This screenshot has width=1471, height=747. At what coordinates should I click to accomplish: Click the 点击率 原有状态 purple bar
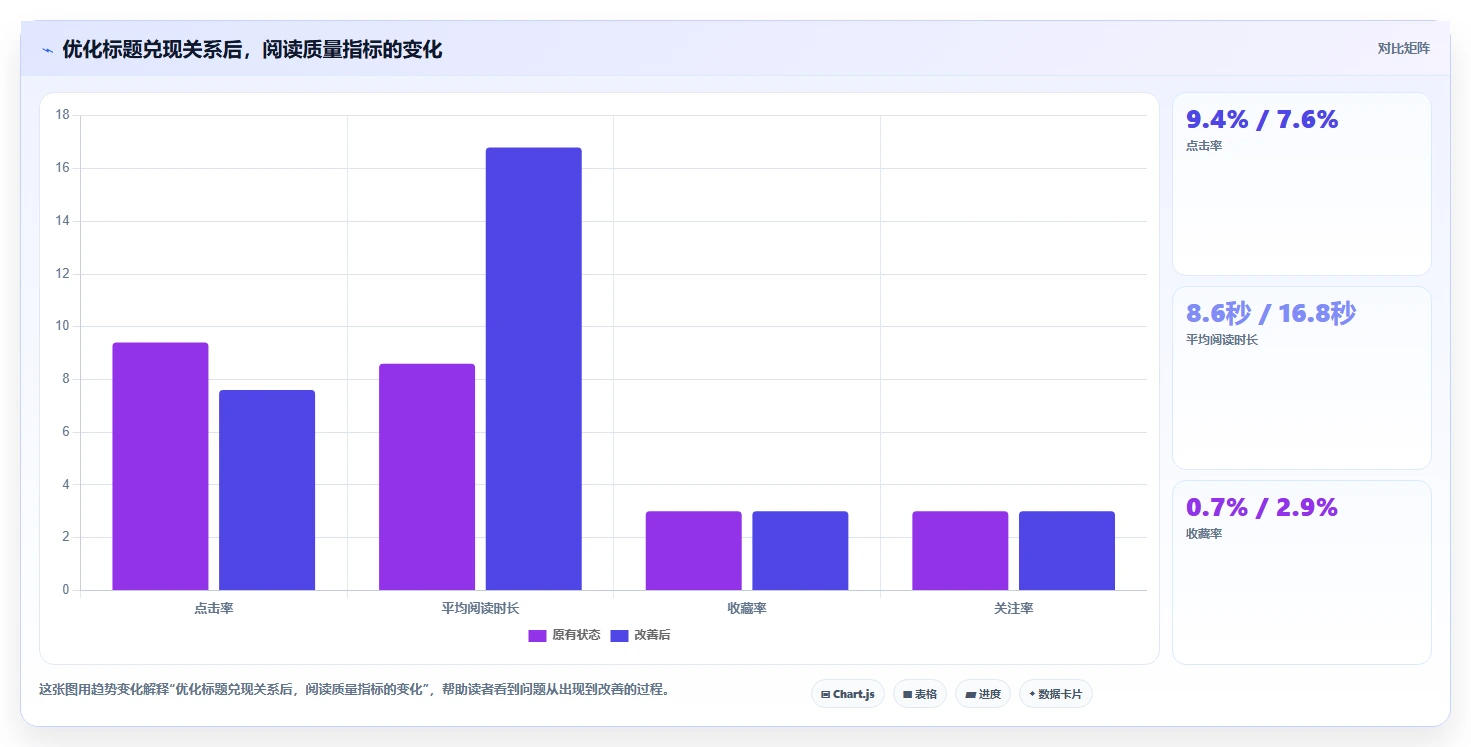pyautogui.click(x=160, y=466)
